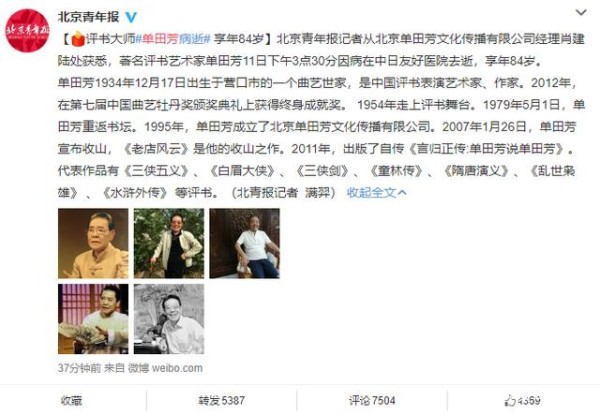Click the 北京青年报 account name

click(x=88, y=17)
